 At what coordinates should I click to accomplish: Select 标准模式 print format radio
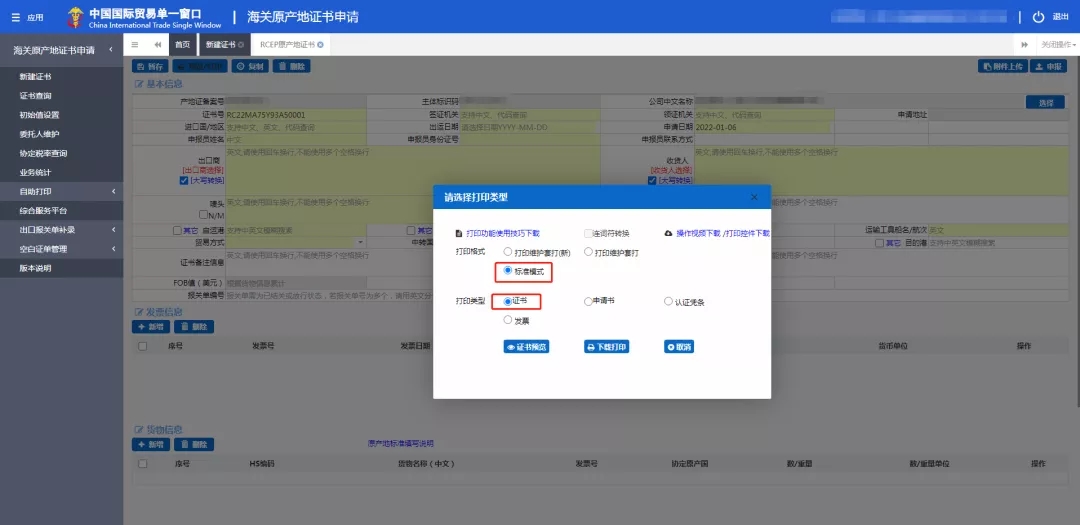coord(509,271)
